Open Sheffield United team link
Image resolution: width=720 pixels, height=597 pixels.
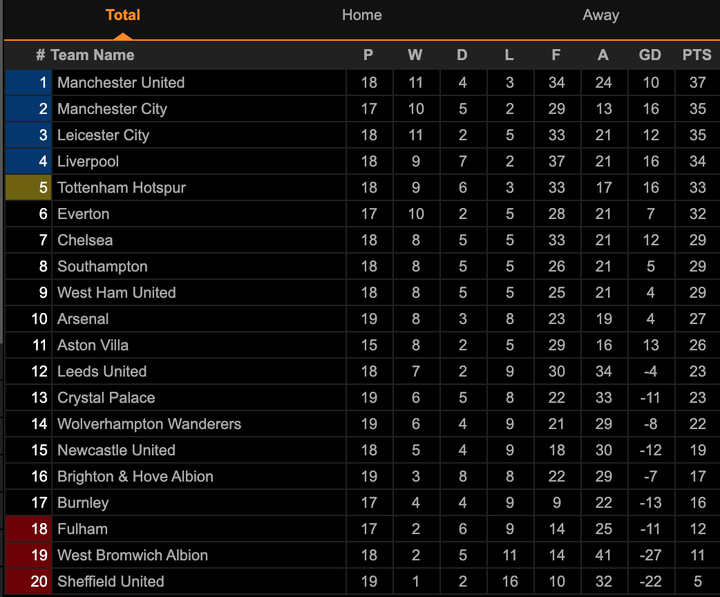pyautogui.click(x=110, y=581)
